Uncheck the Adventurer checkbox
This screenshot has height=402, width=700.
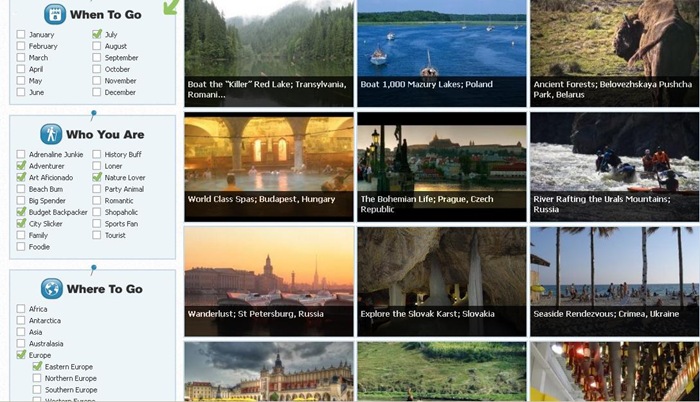click(x=21, y=165)
